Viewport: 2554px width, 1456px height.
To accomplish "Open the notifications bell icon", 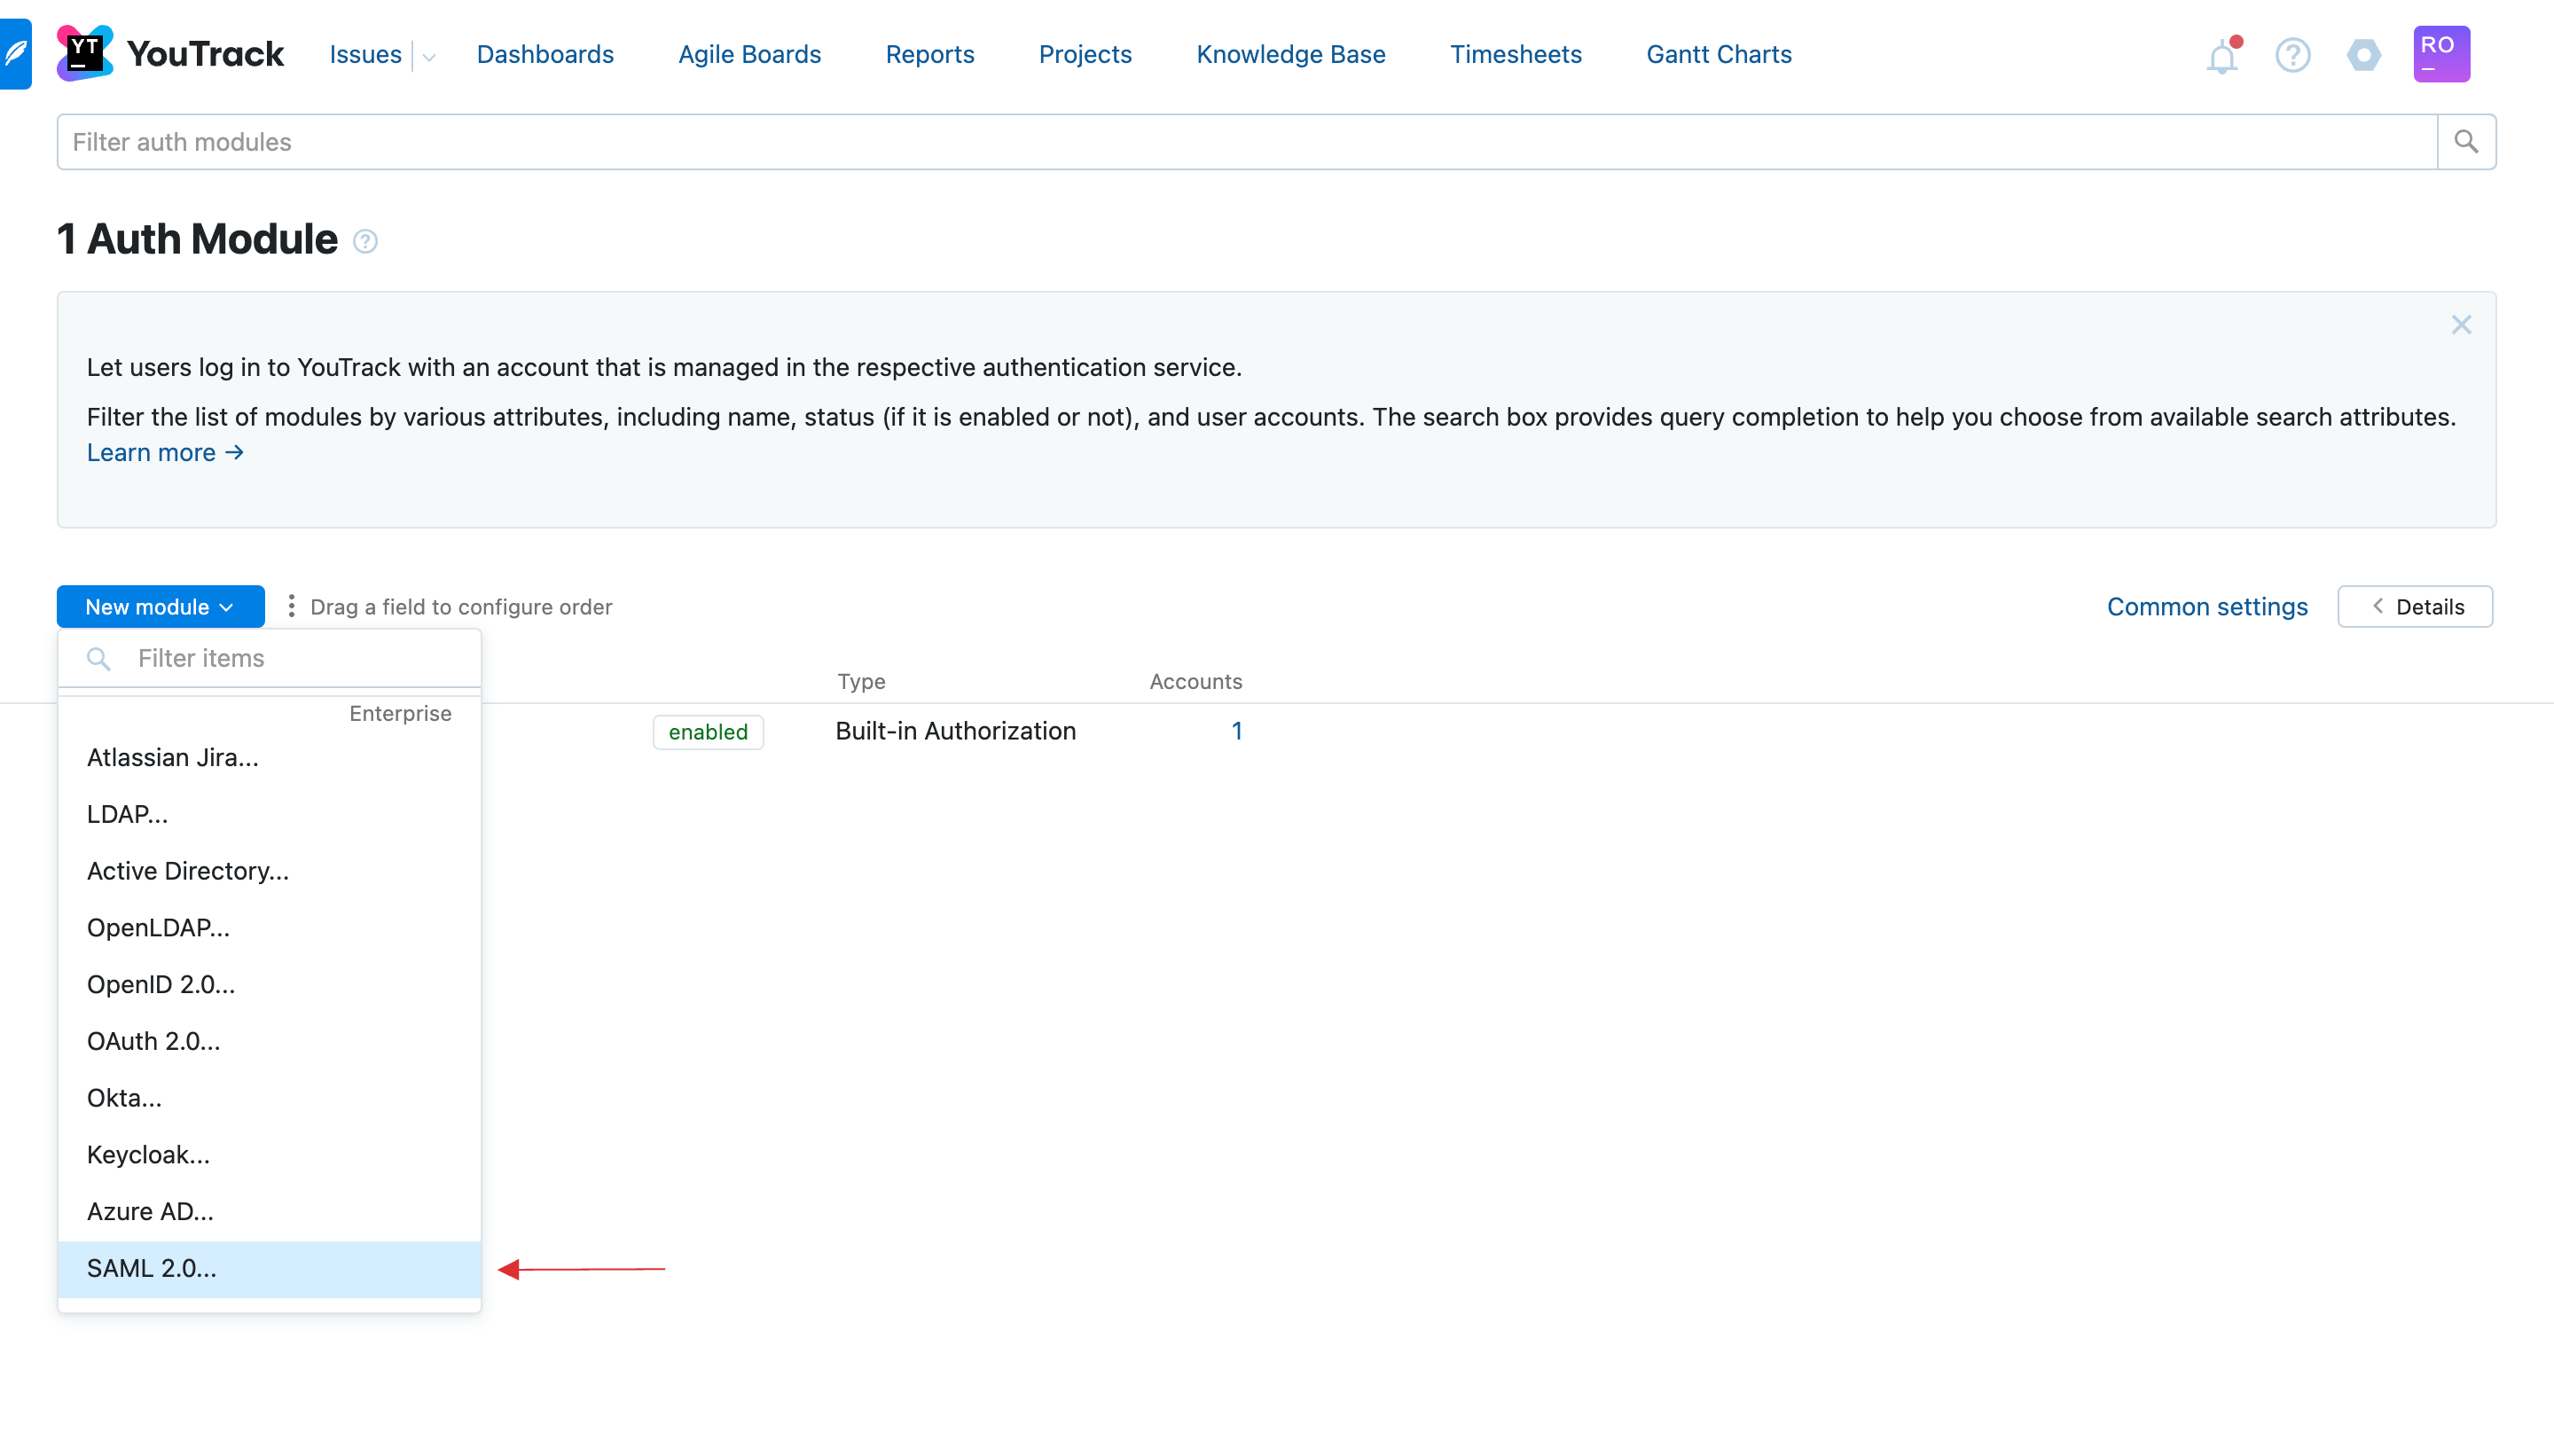I will coord(2224,54).
